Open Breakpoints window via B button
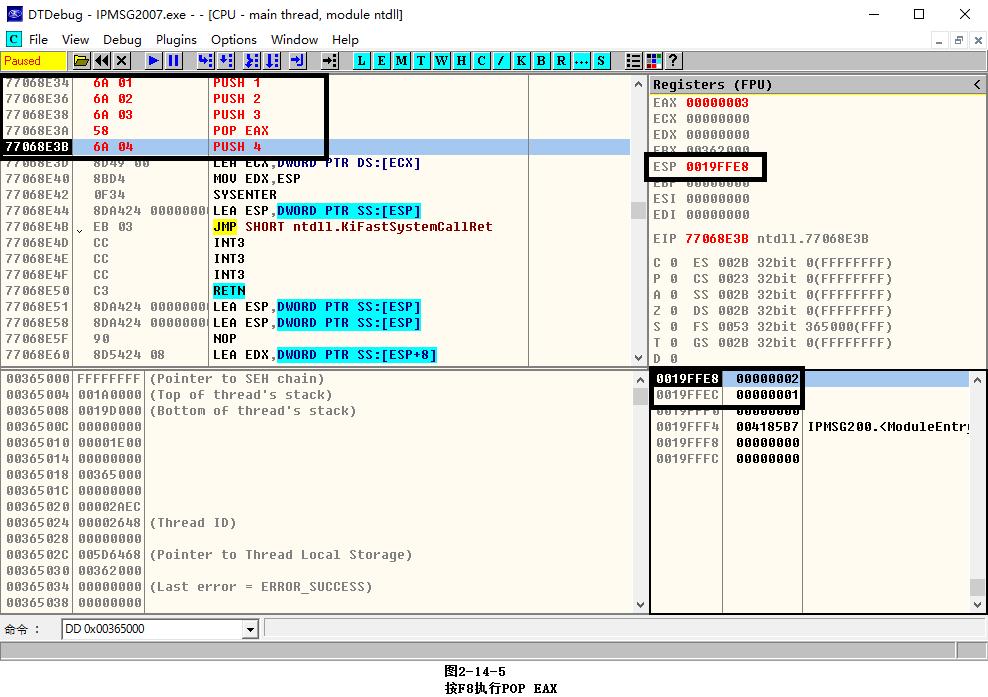 (541, 61)
